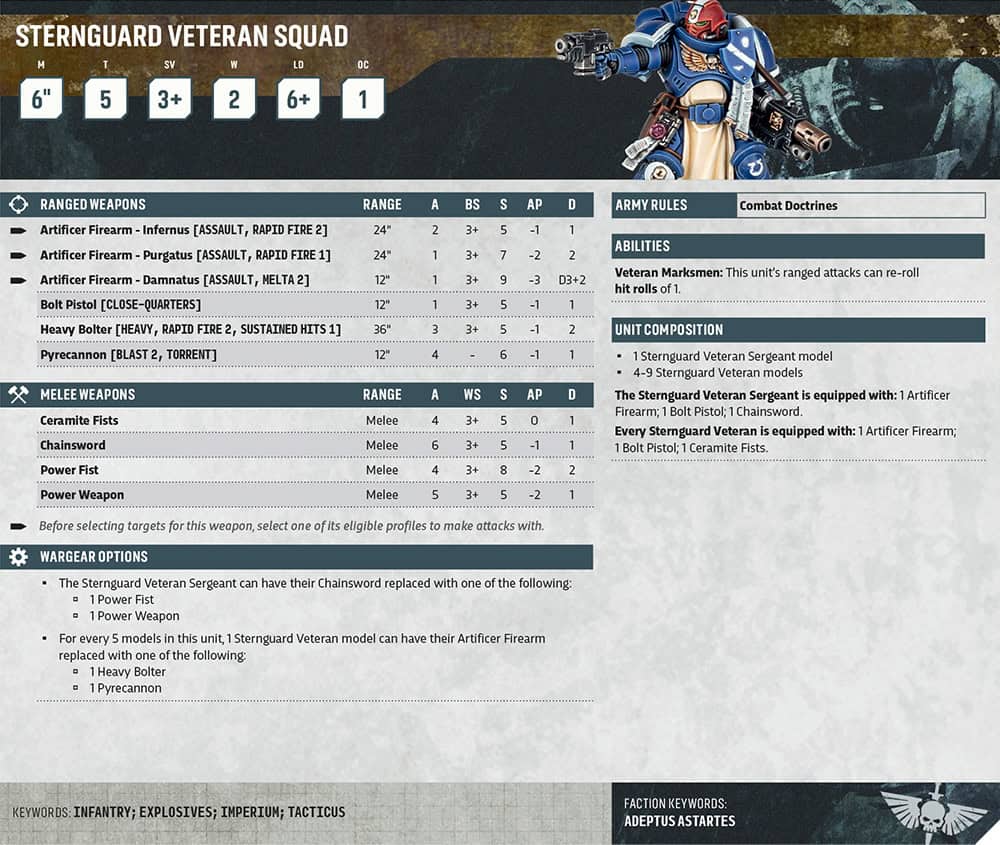This screenshot has width=1000, height=845.
Task: Click the Heavy Bolter weapon row name
Action: tap(75, 330)
